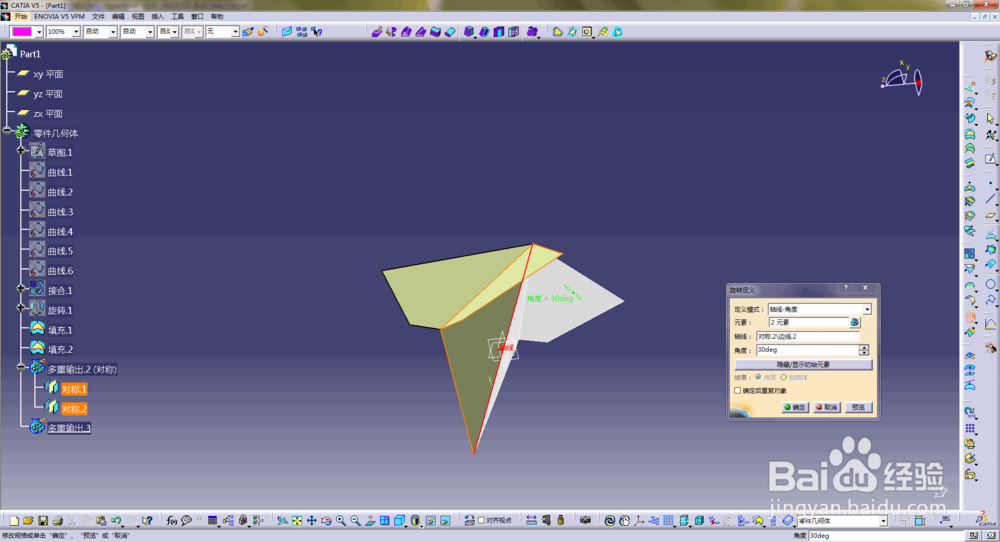This screenshot has width=1000, height=542.
Task: Open the ENOVIA V5 VPM menu
Action: point(59,17)
